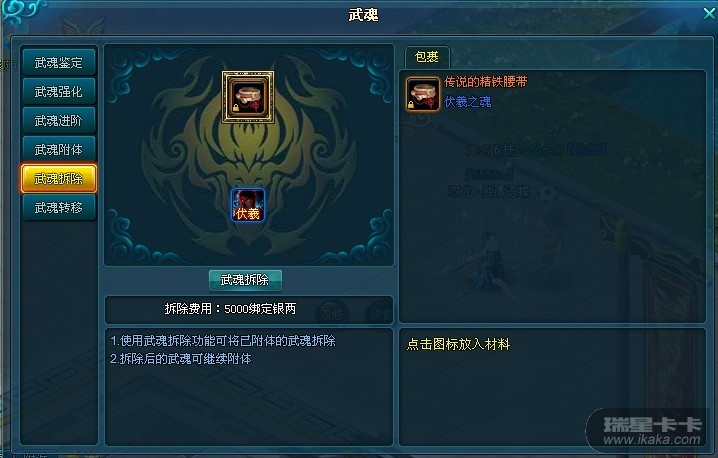Open the 武魂鉴定 tab
Viewport: 718px width, 458px height.
pyautogui.click(x=59, y=62)
